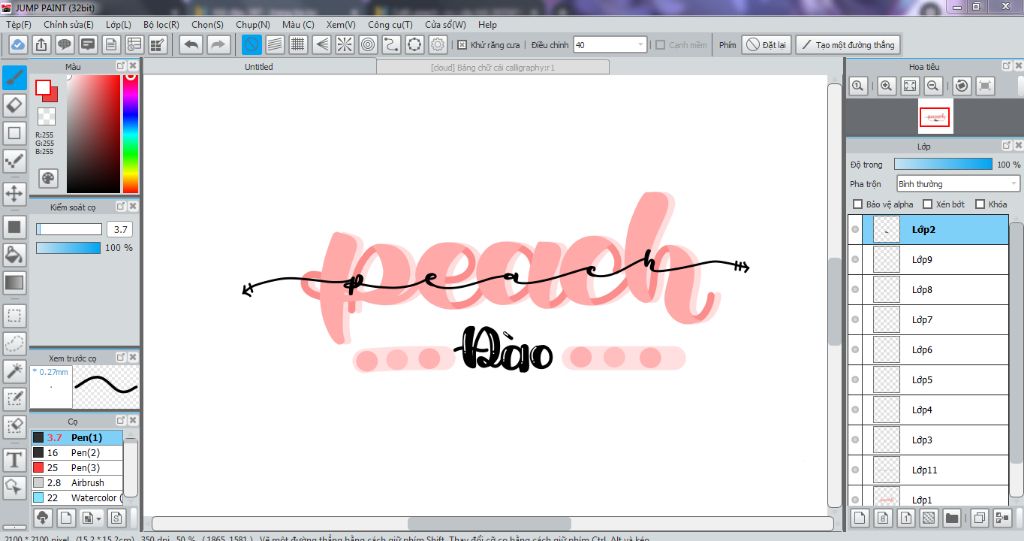The image size is (1024, 541).
Task: Open the Tệp(F) menu
Action: (x=19, y=25)
